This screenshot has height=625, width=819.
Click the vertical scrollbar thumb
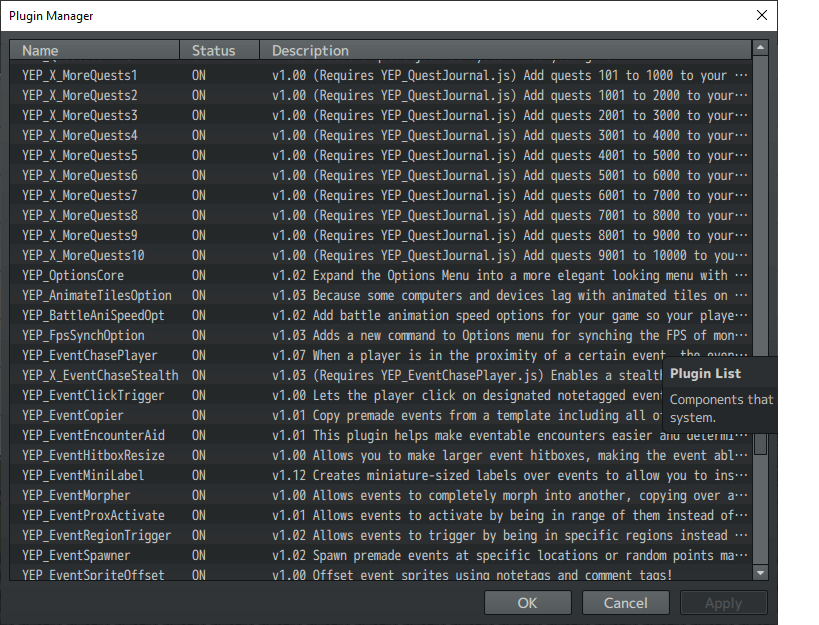point(760,443)
